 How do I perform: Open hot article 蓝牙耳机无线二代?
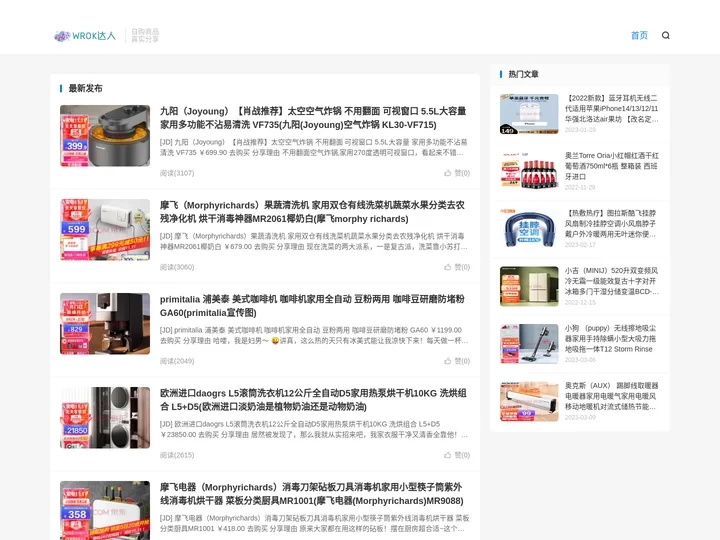click(x=612, y=108)
